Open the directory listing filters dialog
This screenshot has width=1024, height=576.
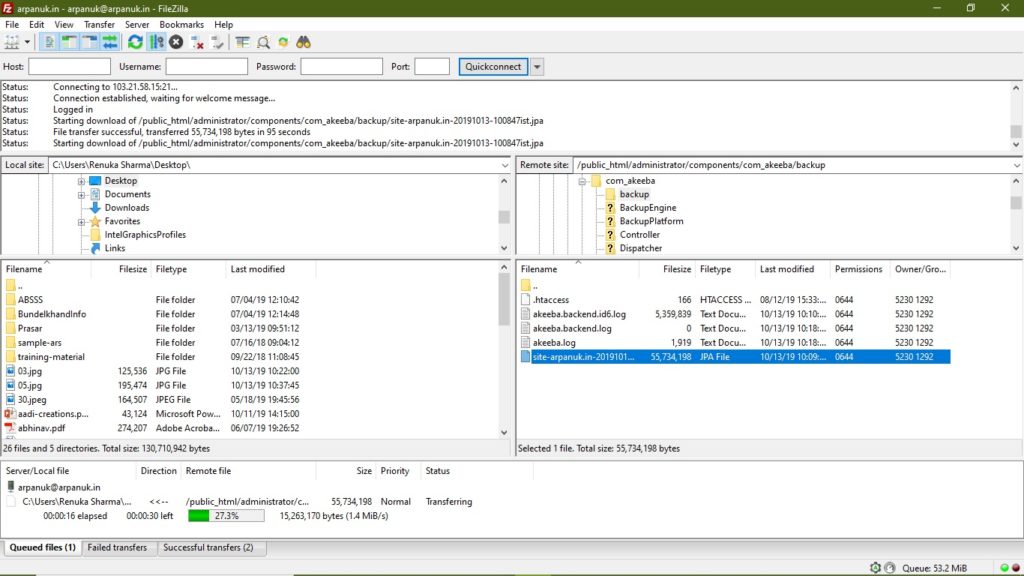242,42
